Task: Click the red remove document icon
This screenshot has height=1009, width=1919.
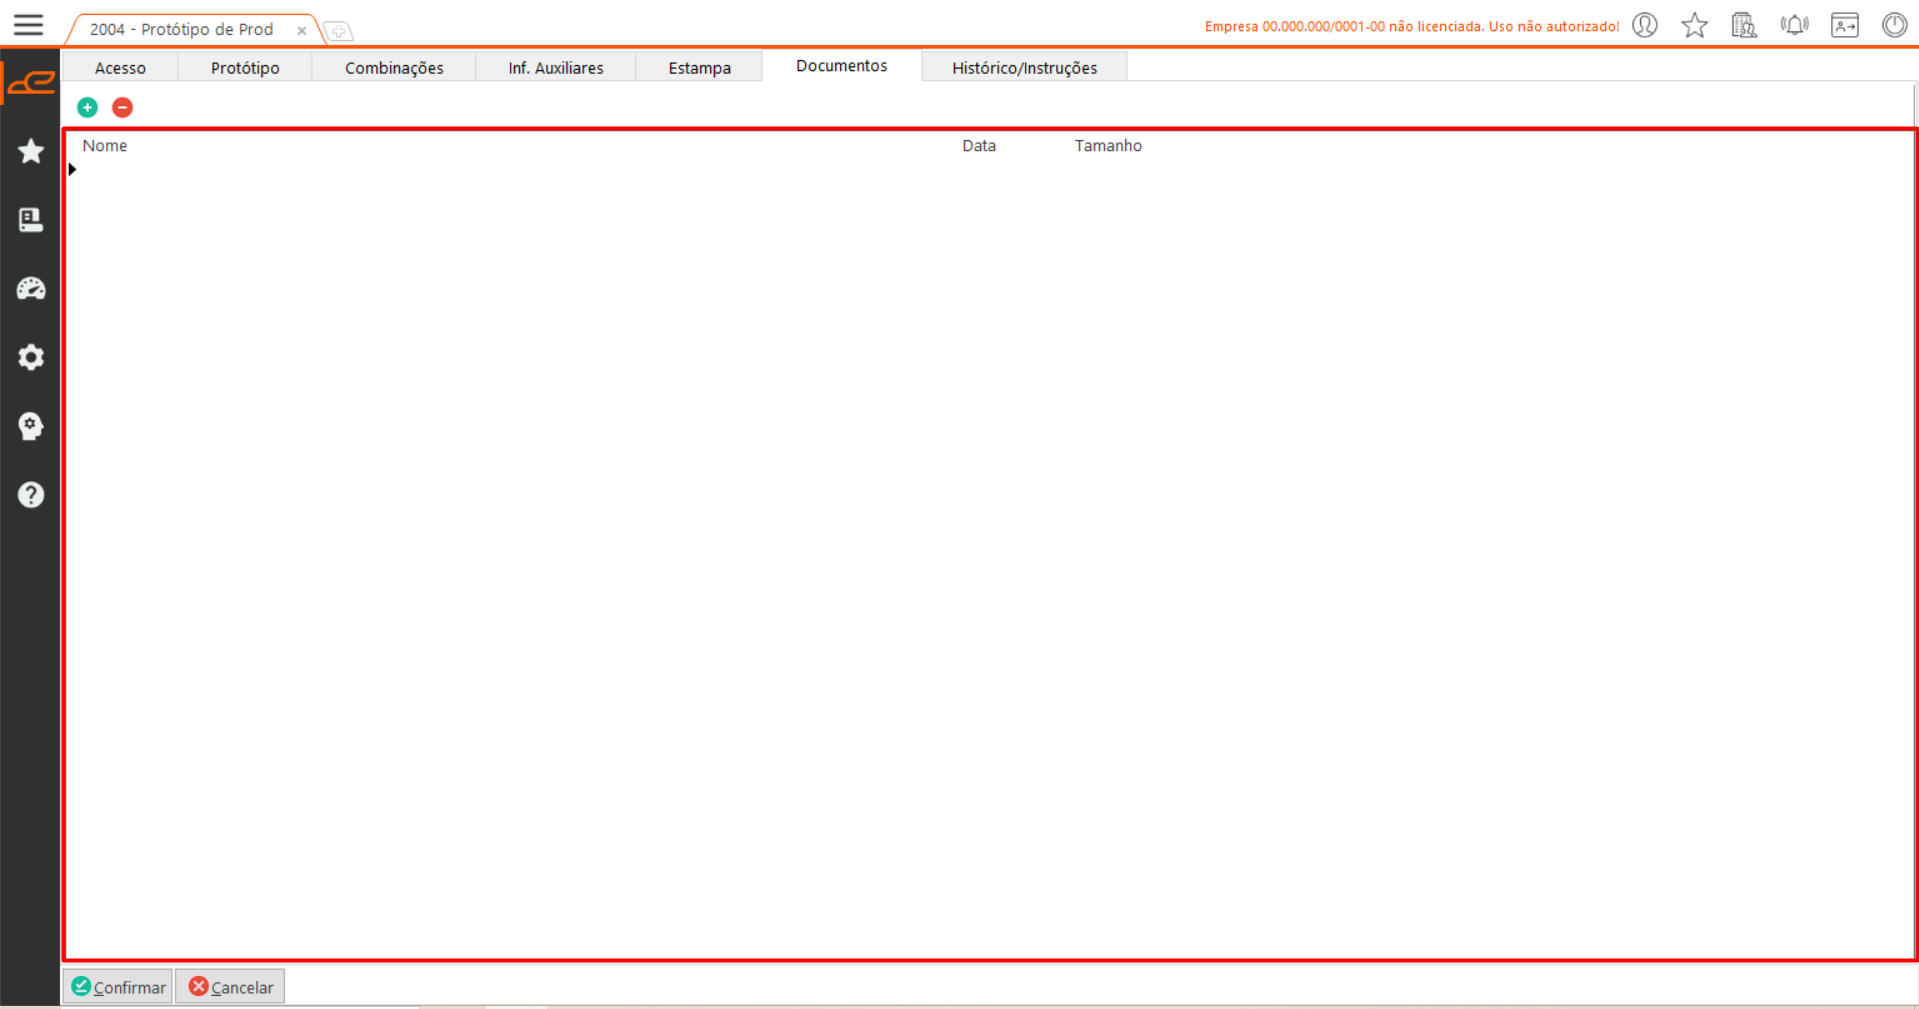Action: (122, 107)
